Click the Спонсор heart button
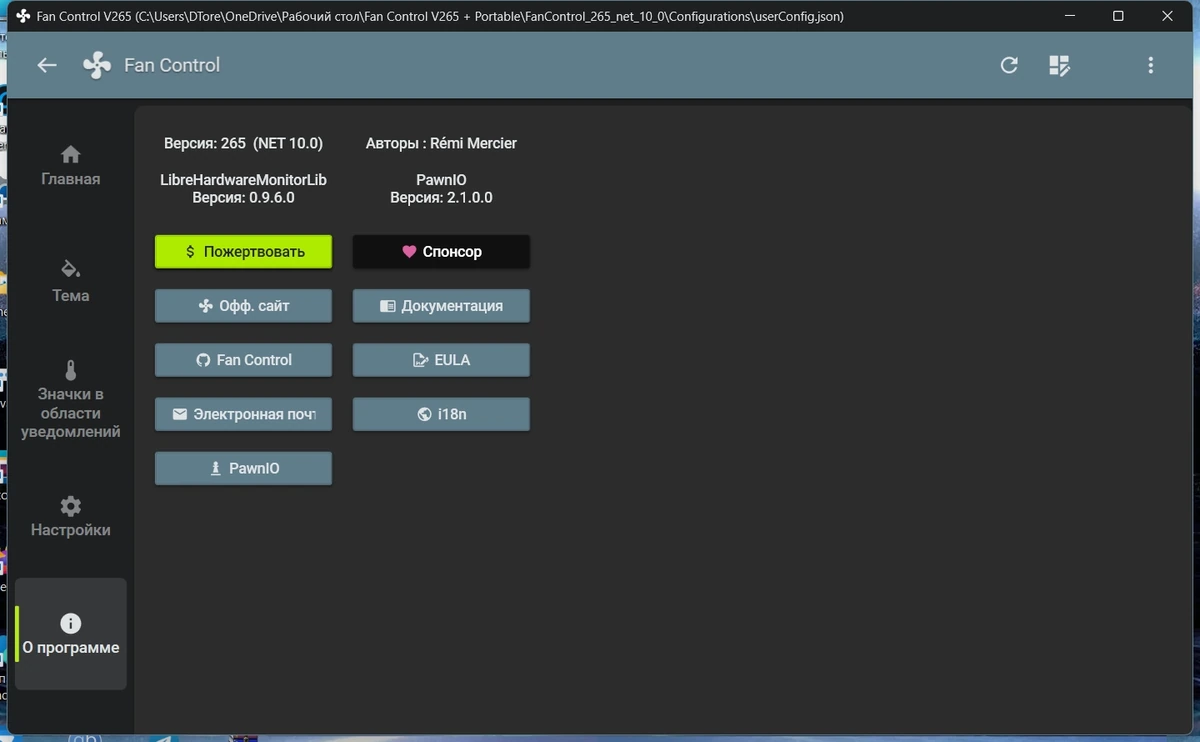The image size is (1200, 742). [441, 252]
